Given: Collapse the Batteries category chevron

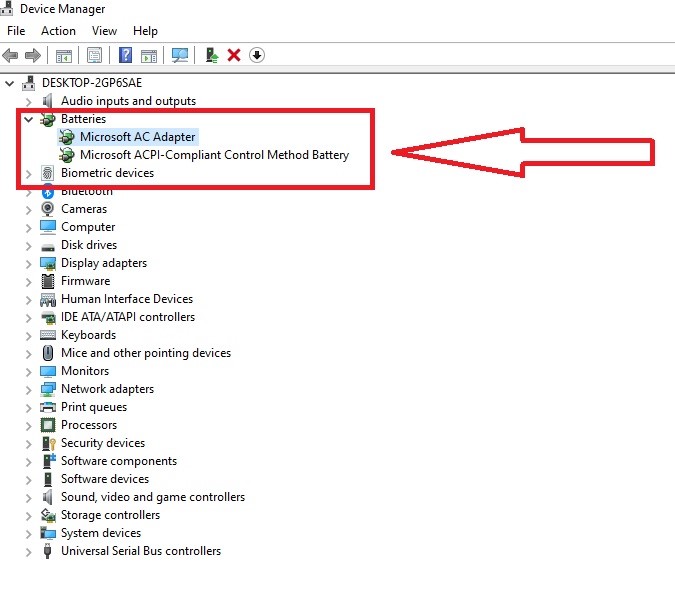Looking at the screenshot, I should 28,119.
